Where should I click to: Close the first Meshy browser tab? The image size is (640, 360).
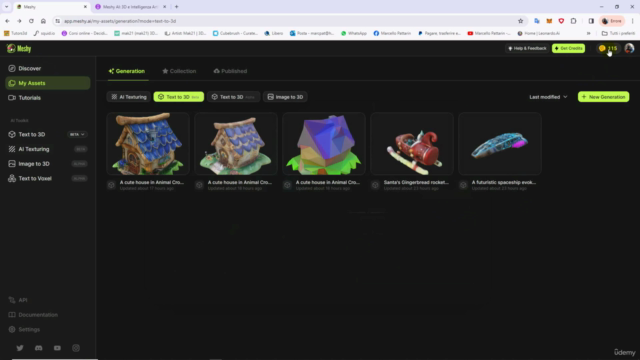pyautogui.click(x=85, y=7)
